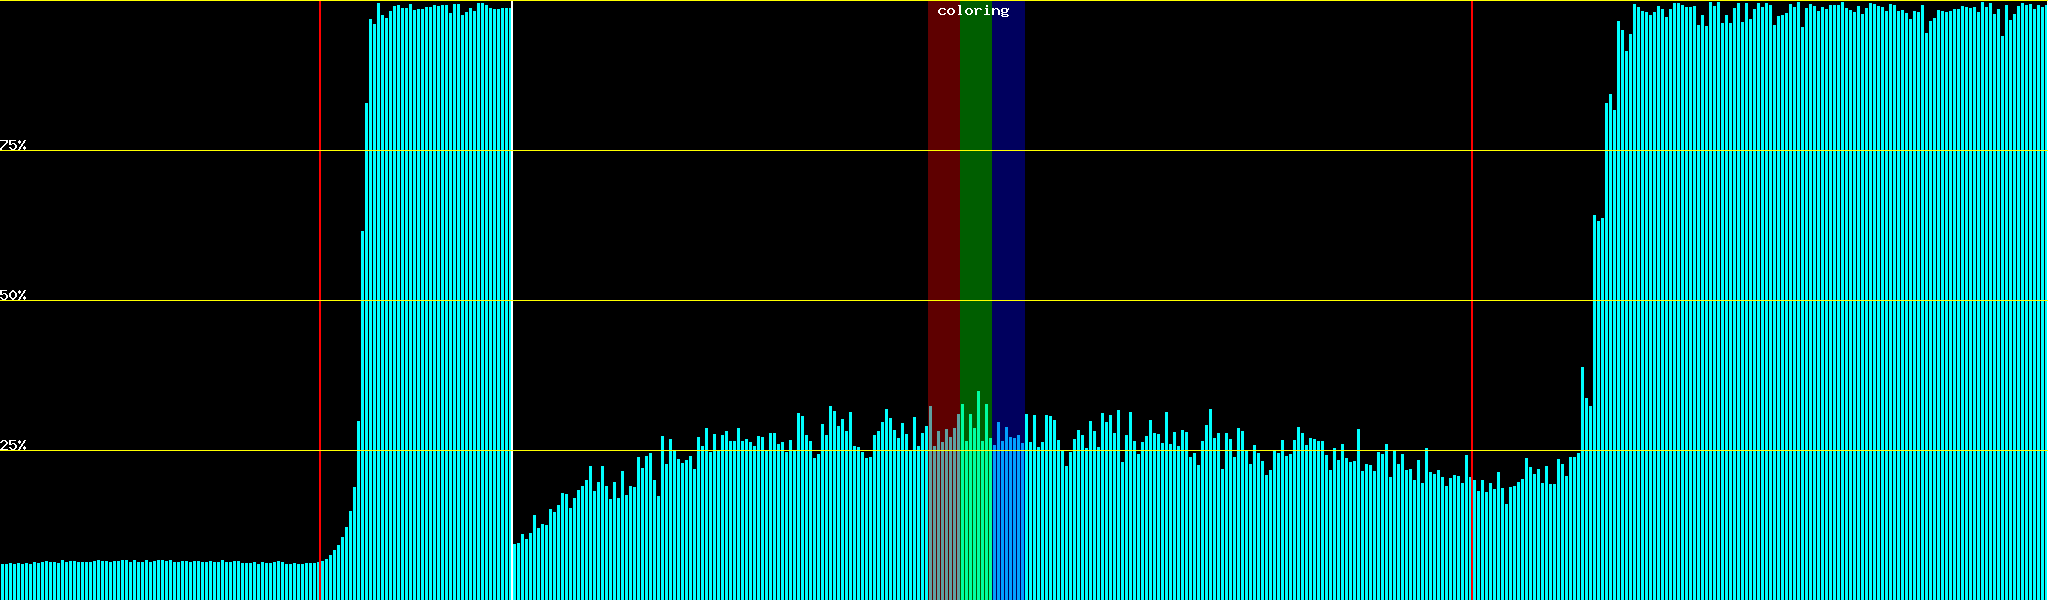Screen dimensions: 2048x600
Task: Click the 25% axis label
Action: pos(13,445)
